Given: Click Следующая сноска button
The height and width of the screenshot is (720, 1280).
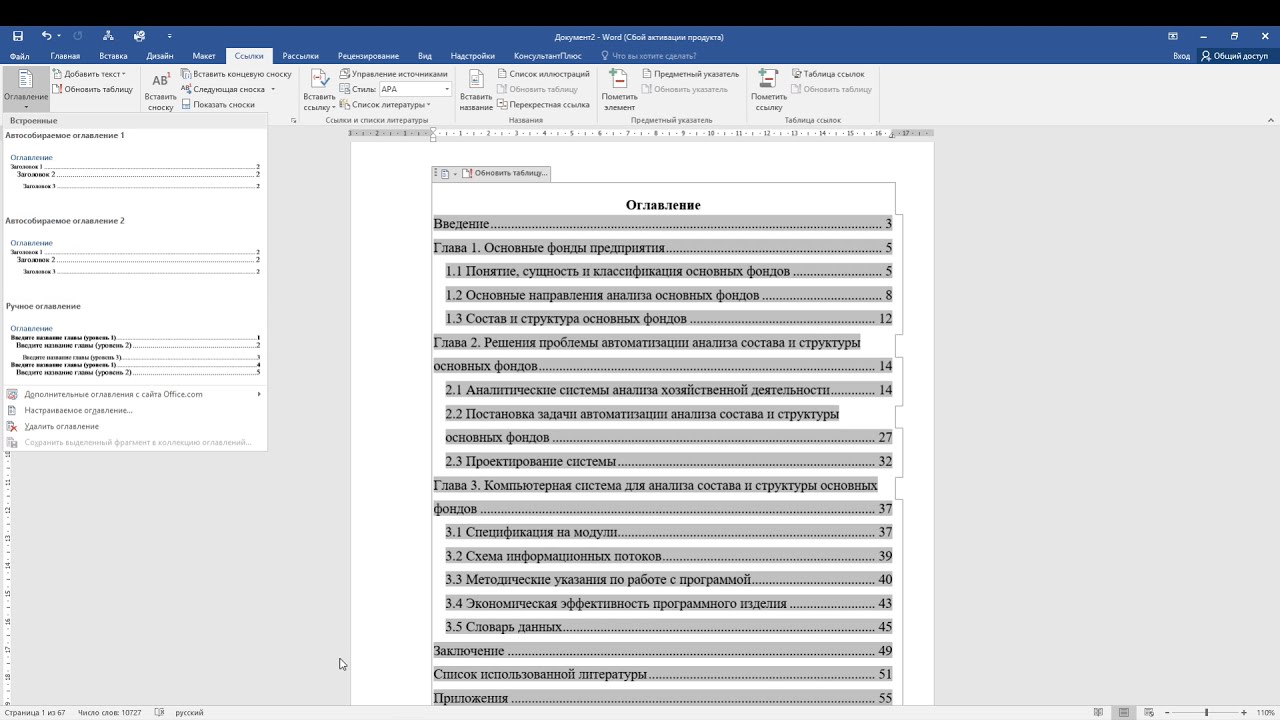Looking at the screenshot, I should [222, 89].
